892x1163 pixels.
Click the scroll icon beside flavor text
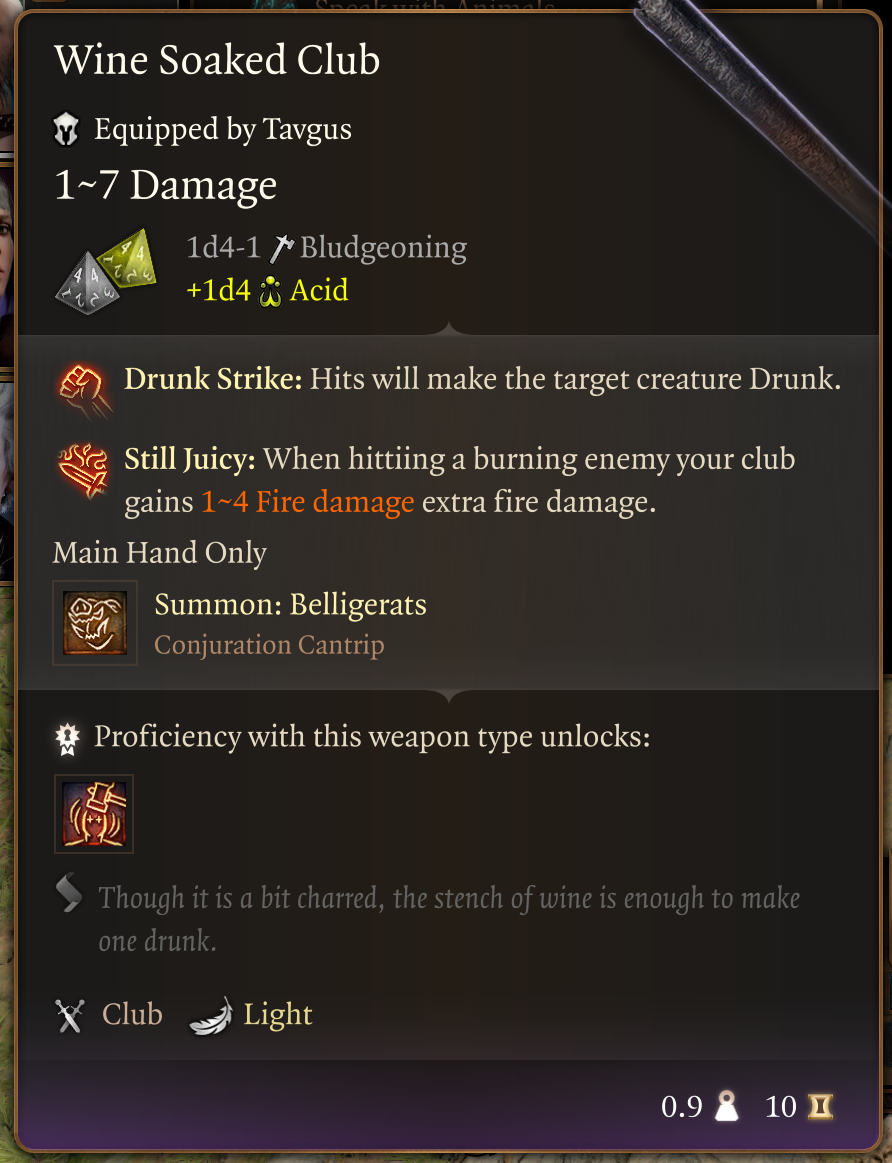pos(69,895)
